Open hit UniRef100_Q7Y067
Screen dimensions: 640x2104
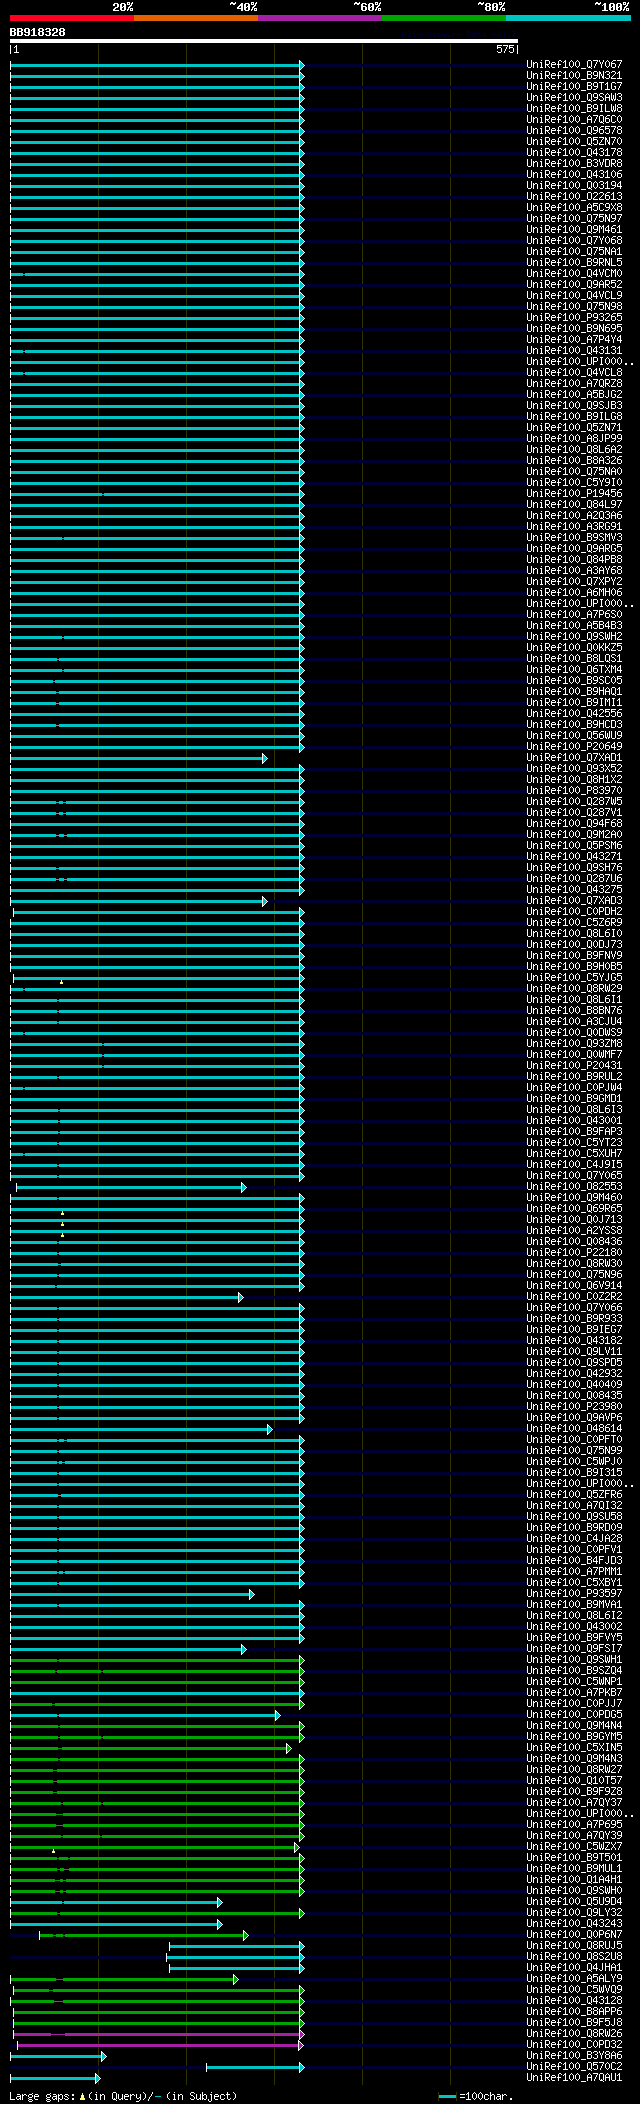[x=574, y=65]
